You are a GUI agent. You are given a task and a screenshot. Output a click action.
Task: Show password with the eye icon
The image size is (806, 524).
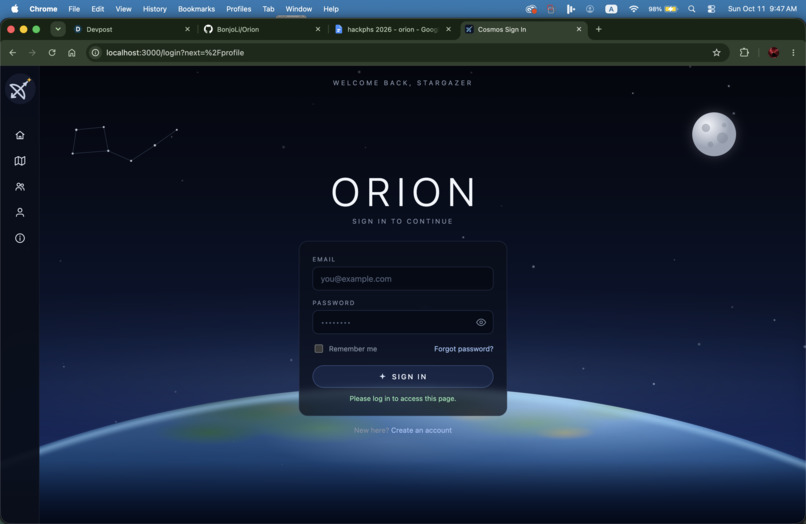point(481,322)
